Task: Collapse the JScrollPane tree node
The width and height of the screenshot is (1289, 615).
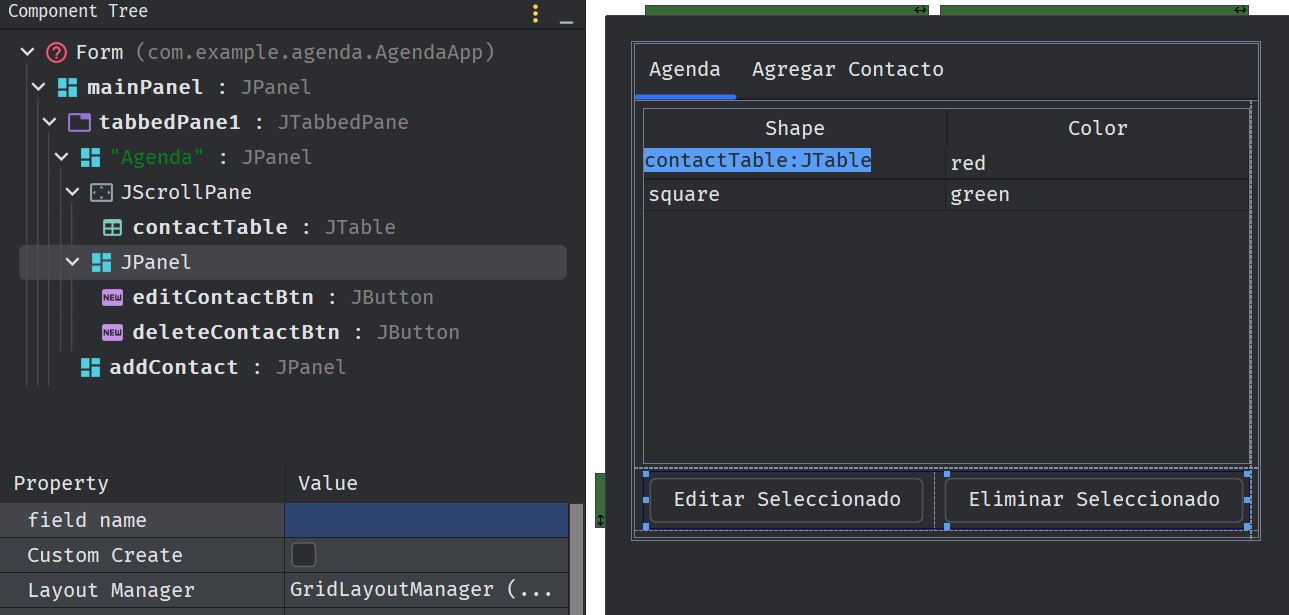Action: (x=73, y=193)
